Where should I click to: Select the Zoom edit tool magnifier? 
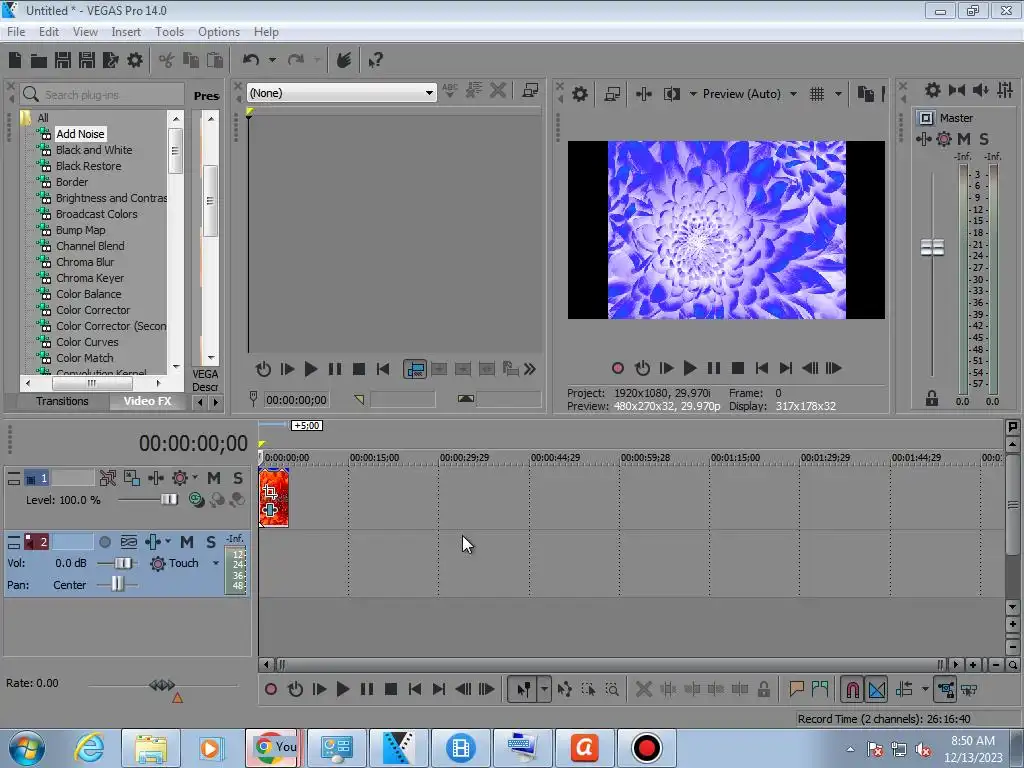tap(612, 689)
